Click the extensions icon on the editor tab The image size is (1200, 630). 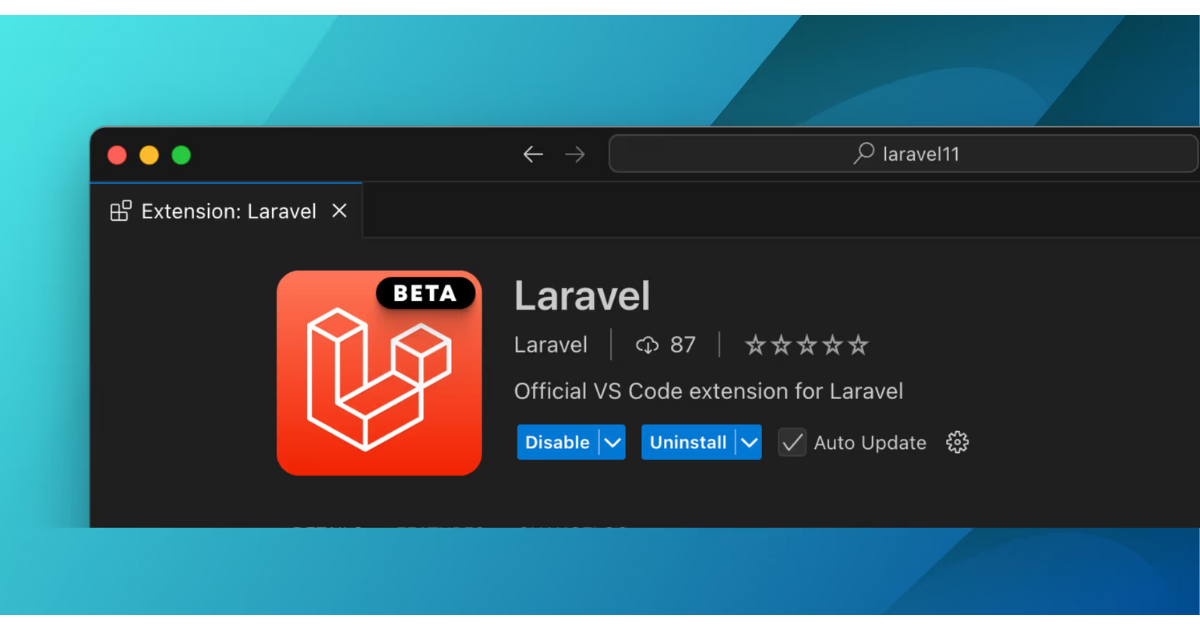click(121, 210)
